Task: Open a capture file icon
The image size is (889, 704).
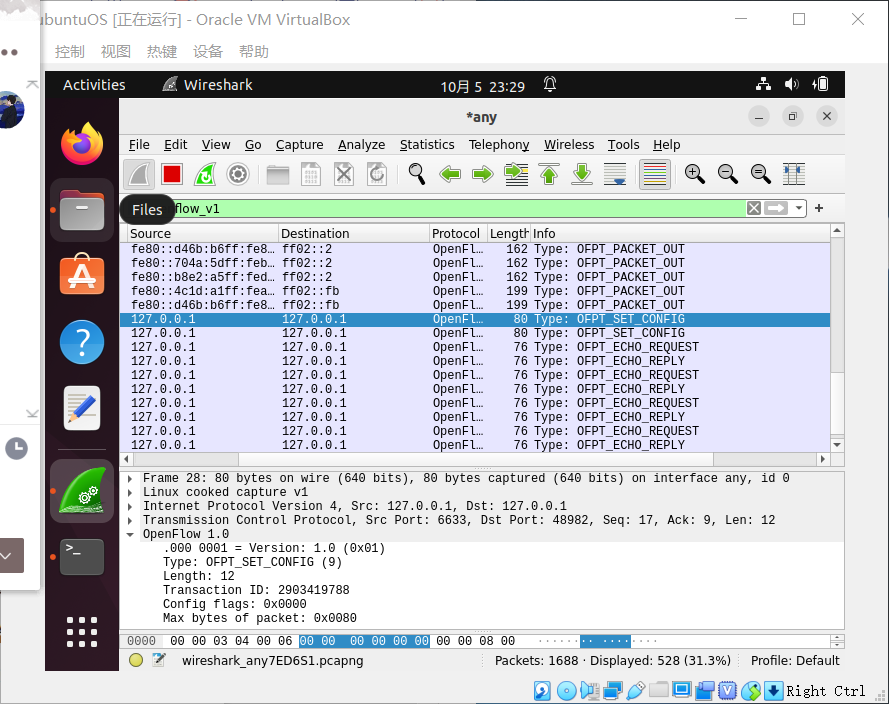Action: click(278, 174)
